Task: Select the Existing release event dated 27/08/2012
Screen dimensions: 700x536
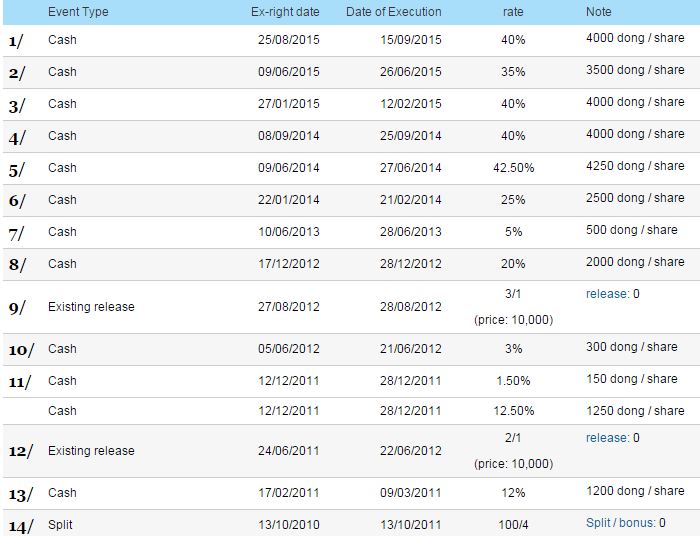Action: (x=91, y=307)
